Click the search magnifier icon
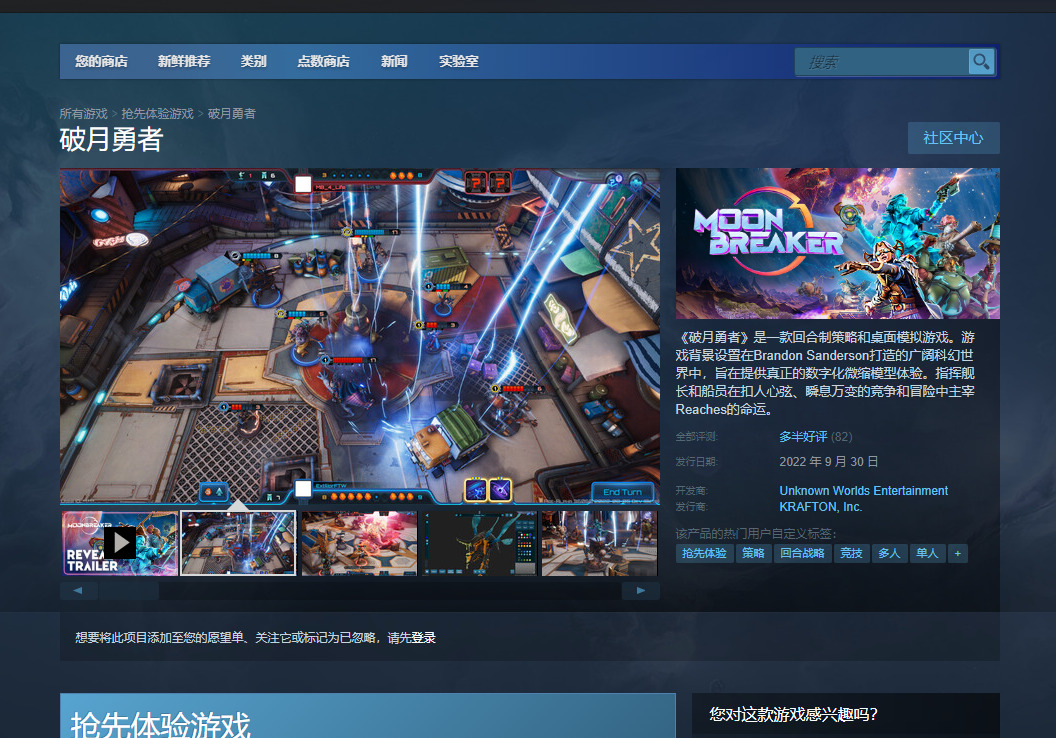 [981, 62]
